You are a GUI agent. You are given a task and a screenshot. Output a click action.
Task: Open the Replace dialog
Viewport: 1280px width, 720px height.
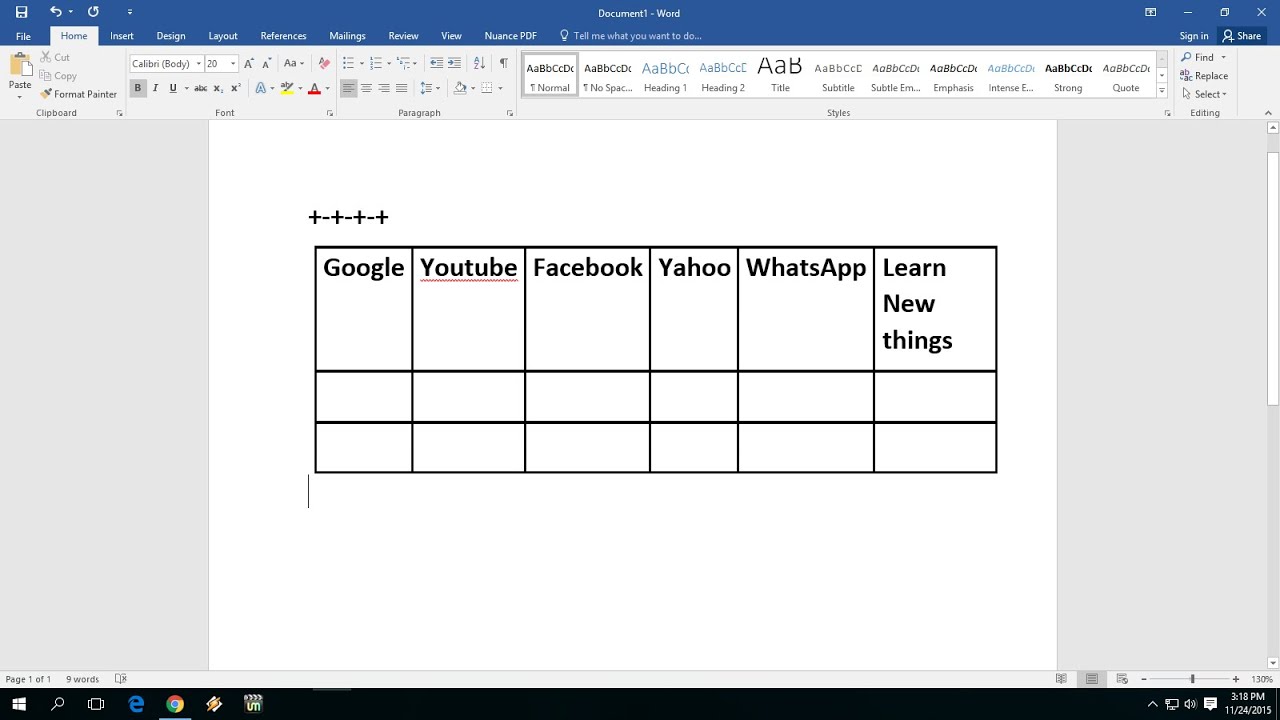tap(1204, 76)
